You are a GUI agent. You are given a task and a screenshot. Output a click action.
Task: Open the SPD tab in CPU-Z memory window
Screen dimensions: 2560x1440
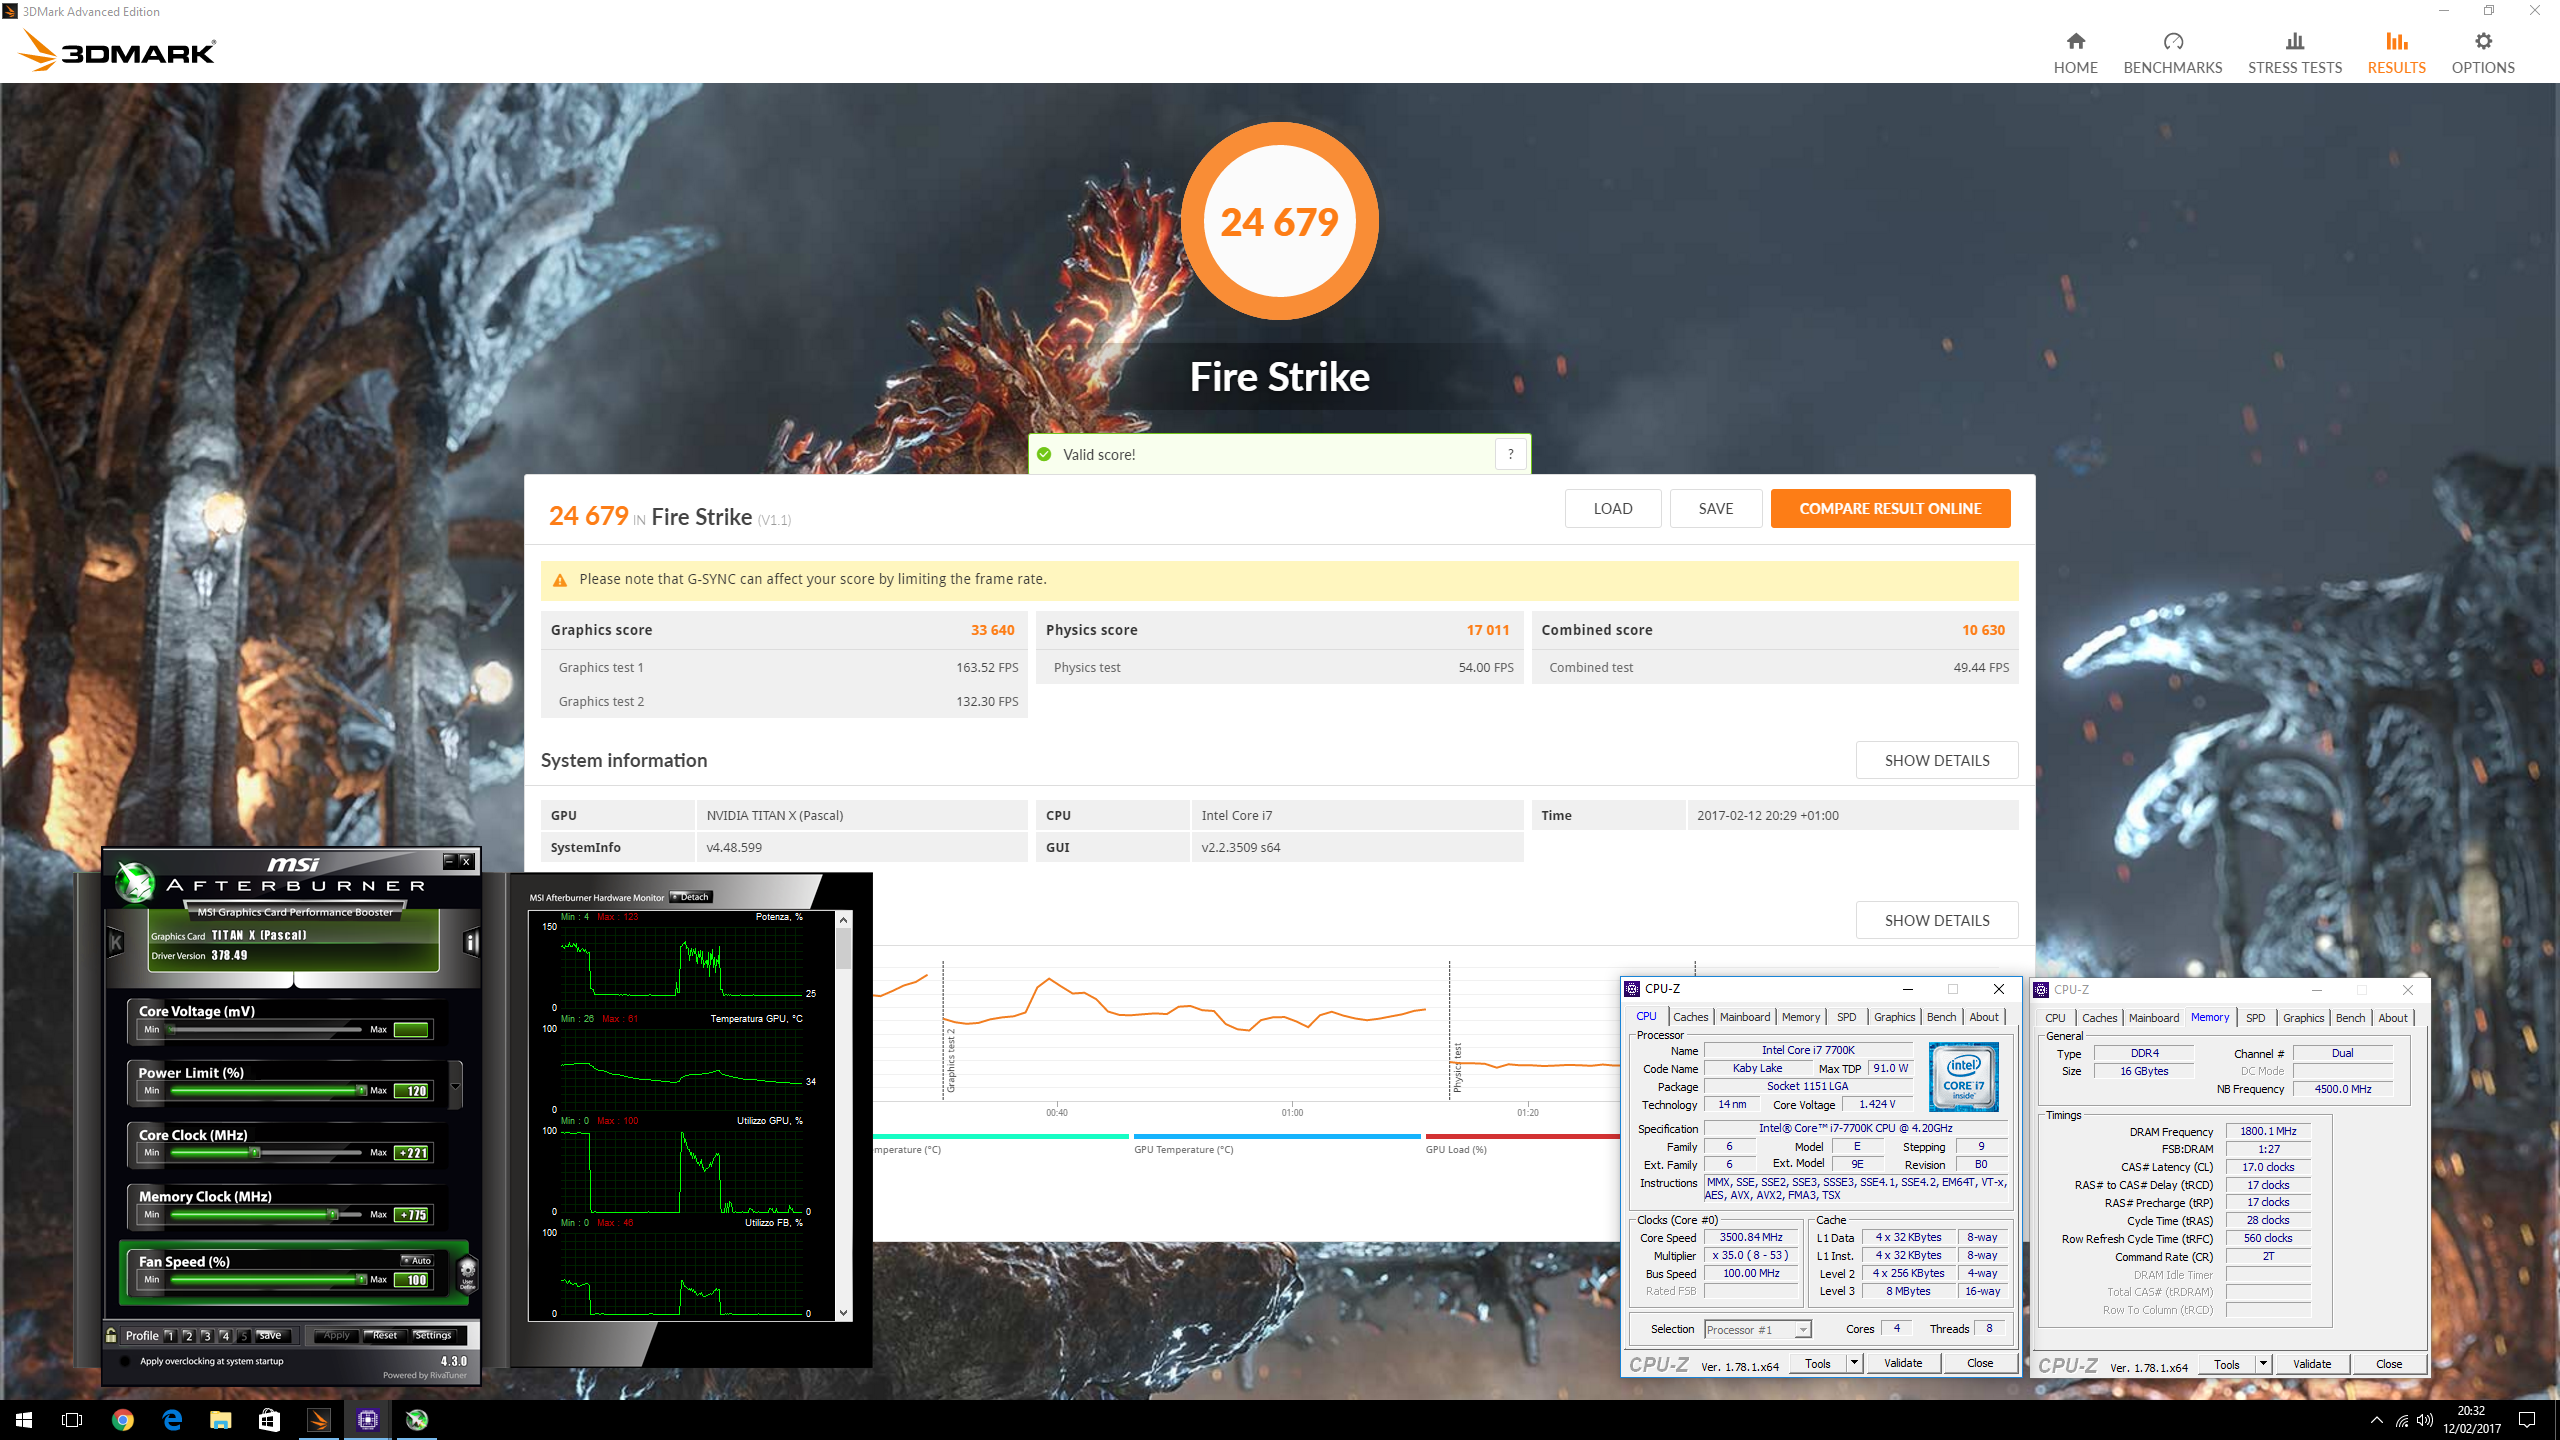(2255, 1018)
